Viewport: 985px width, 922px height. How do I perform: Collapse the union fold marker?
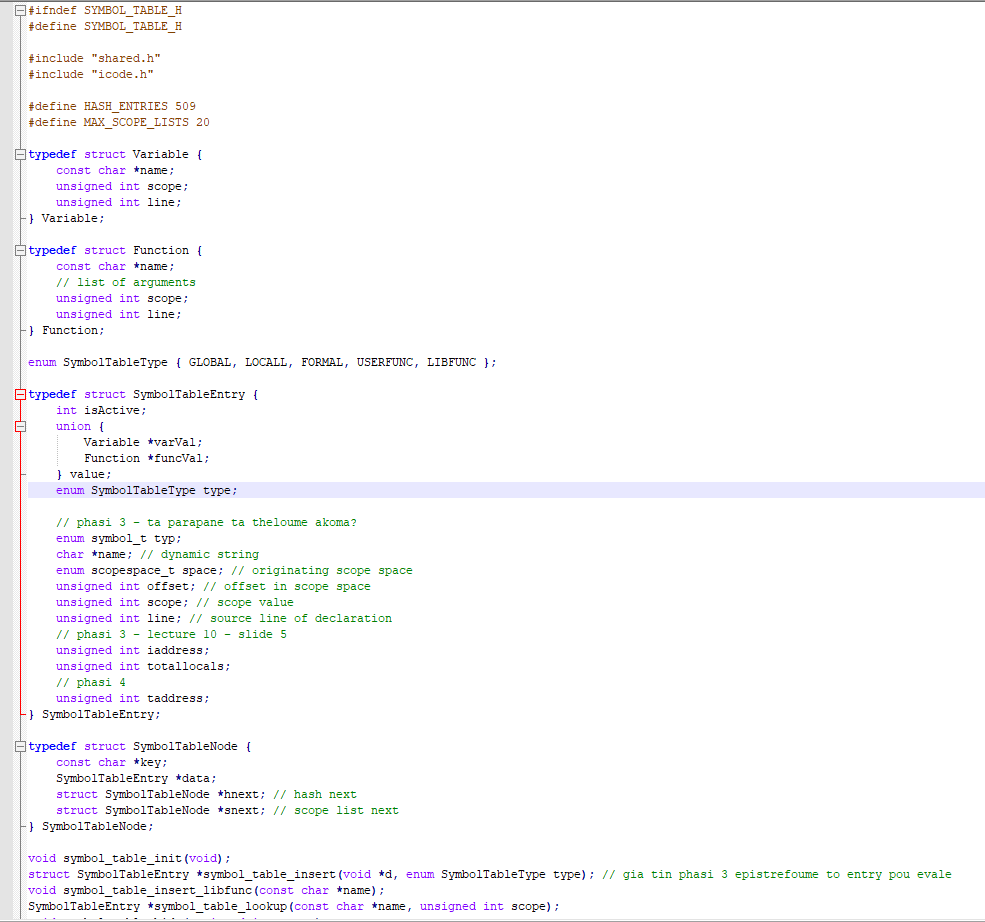(20, 427)
